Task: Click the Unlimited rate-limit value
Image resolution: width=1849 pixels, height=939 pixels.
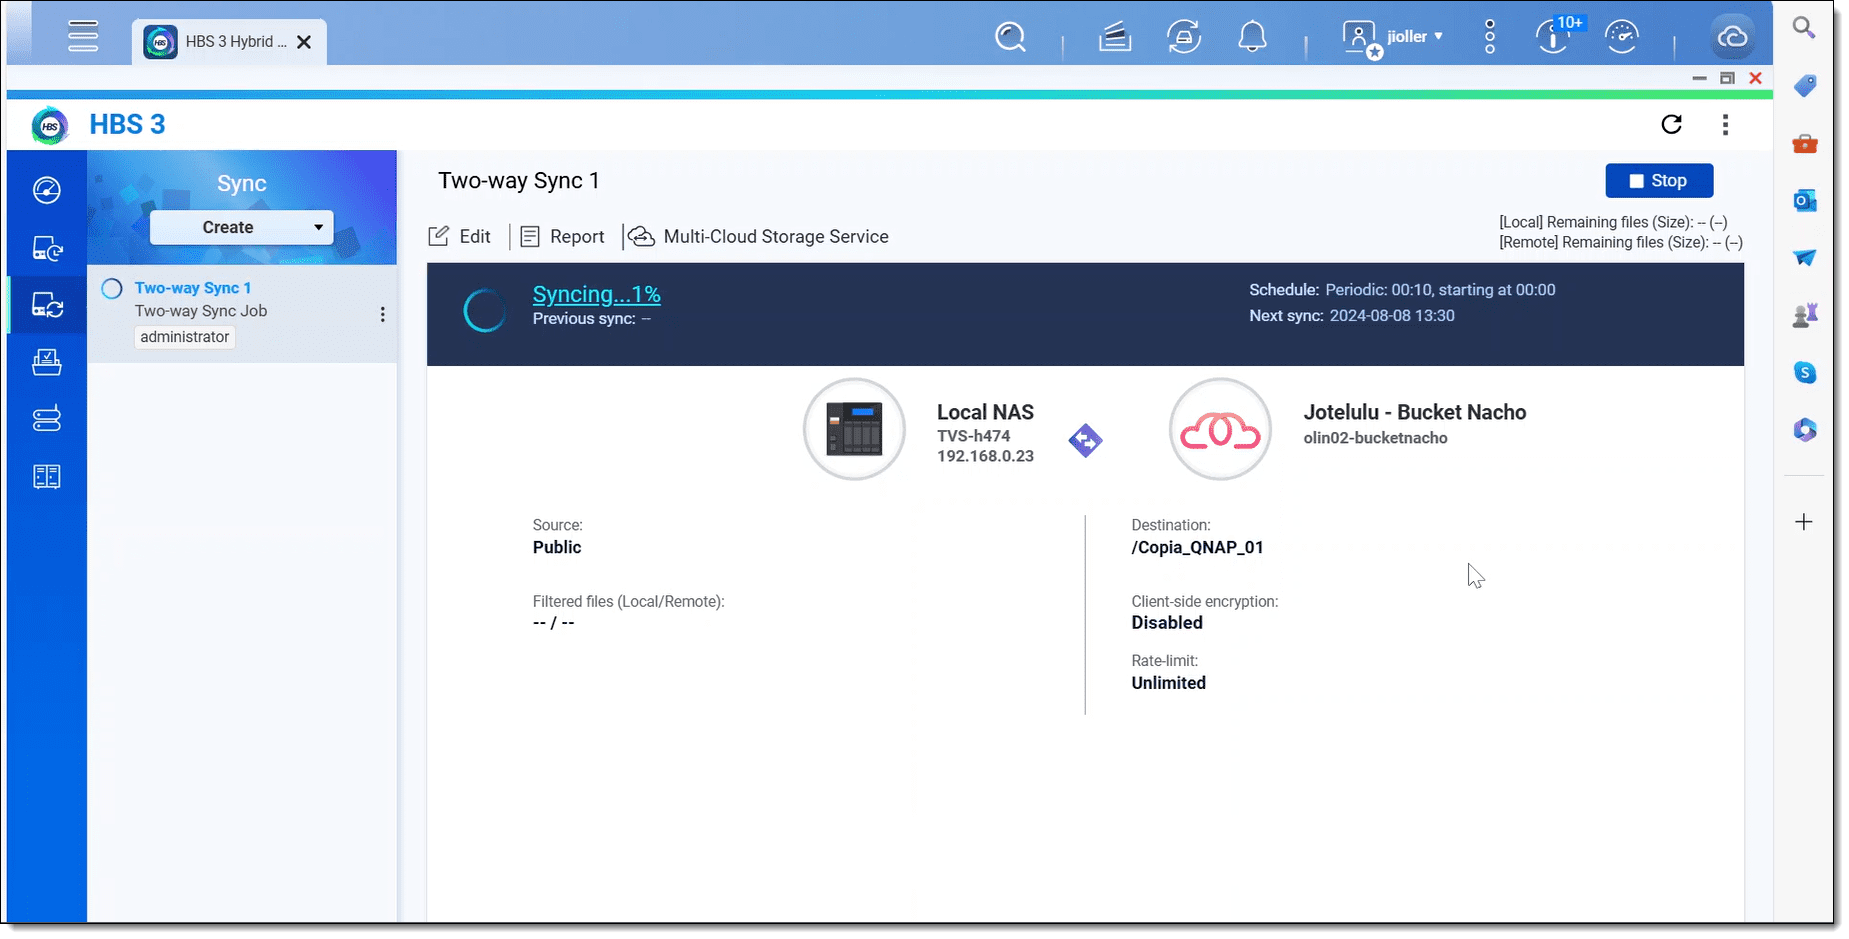Action: click(x=1168, y=683)
